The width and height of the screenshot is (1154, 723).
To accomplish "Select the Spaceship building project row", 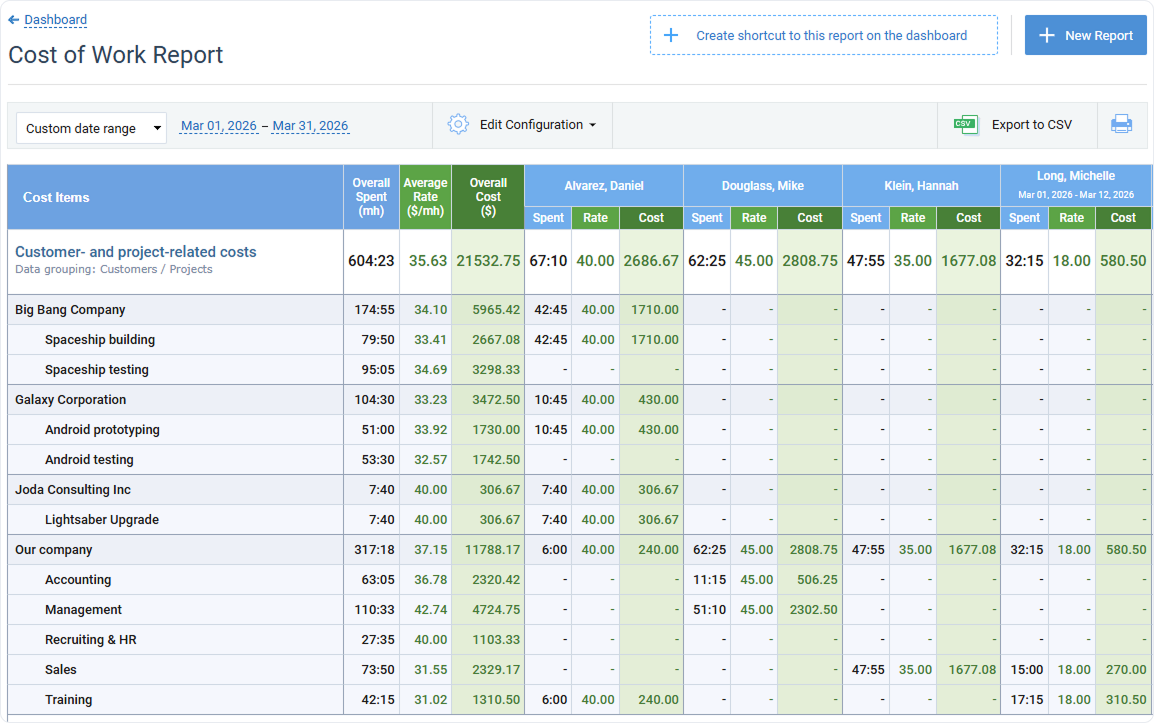I will [99, 340].
